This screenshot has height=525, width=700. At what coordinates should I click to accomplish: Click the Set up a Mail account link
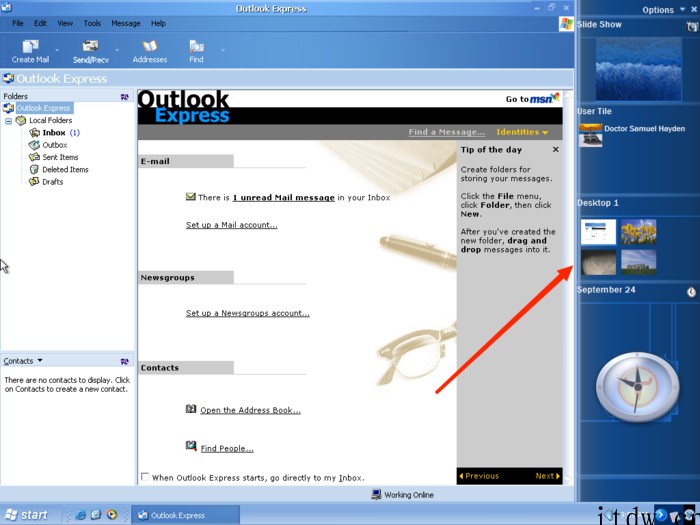coord(231,225)
